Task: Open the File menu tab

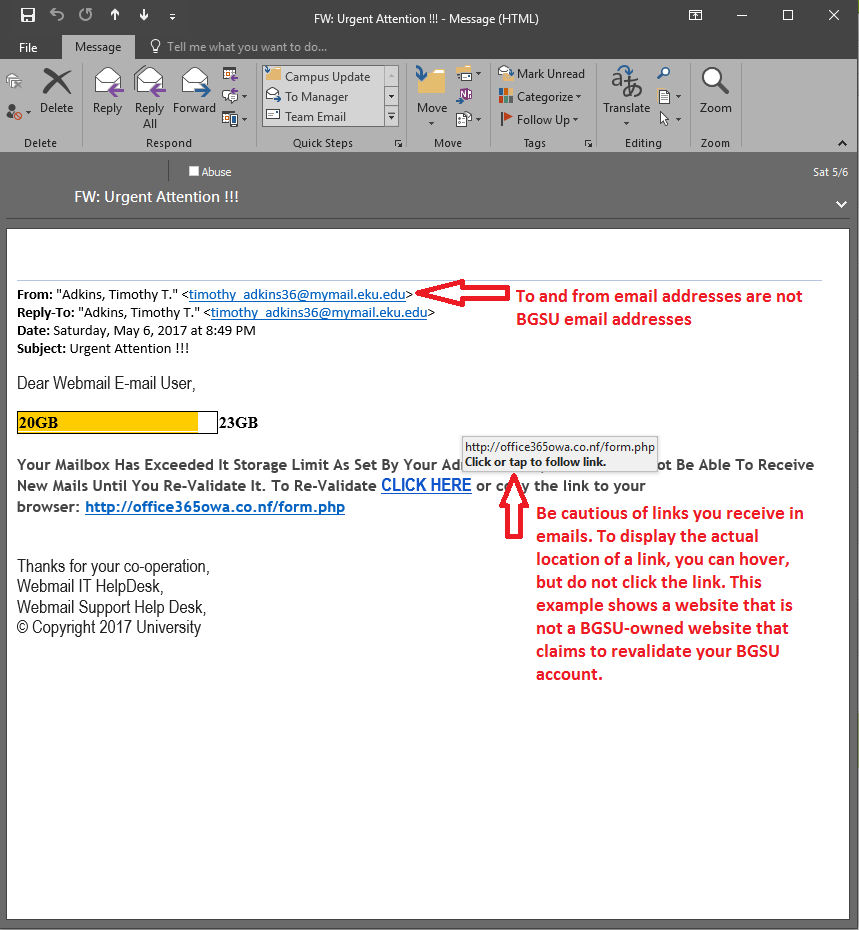Action: pos(28,47)
